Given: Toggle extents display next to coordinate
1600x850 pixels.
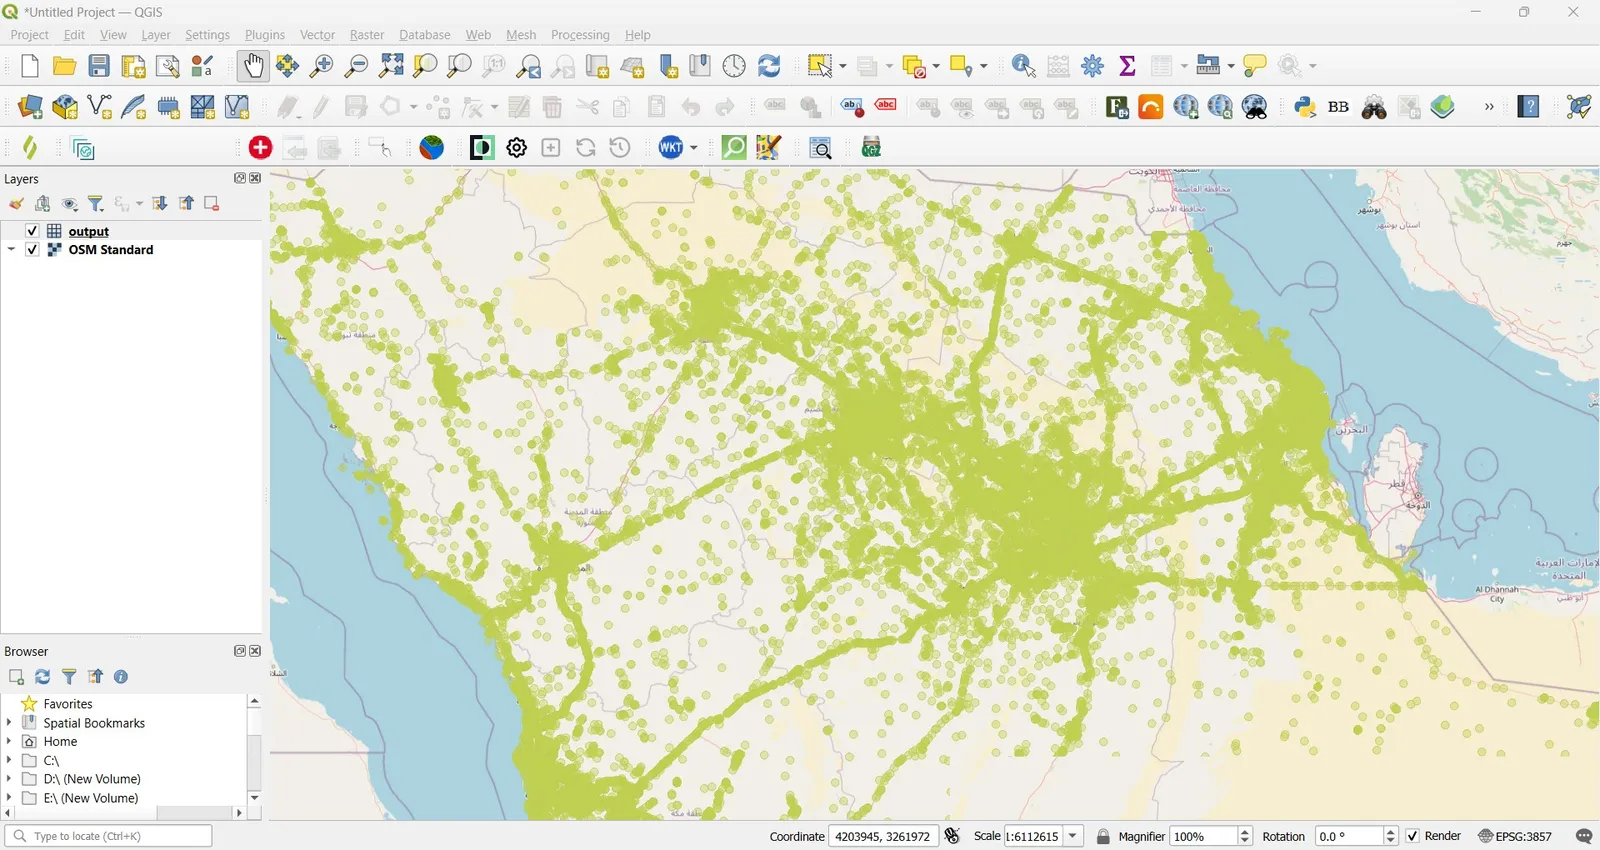Looking at the screenshot, I should [x=953, y=836].
